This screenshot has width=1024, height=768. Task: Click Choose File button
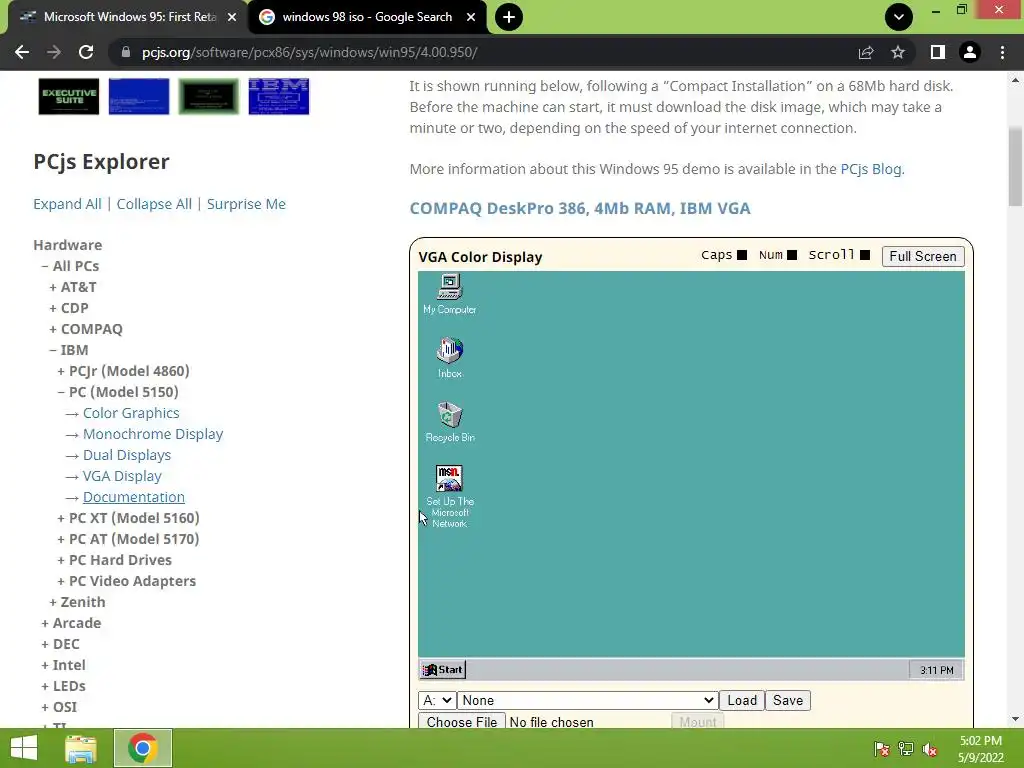pos(462,722)
